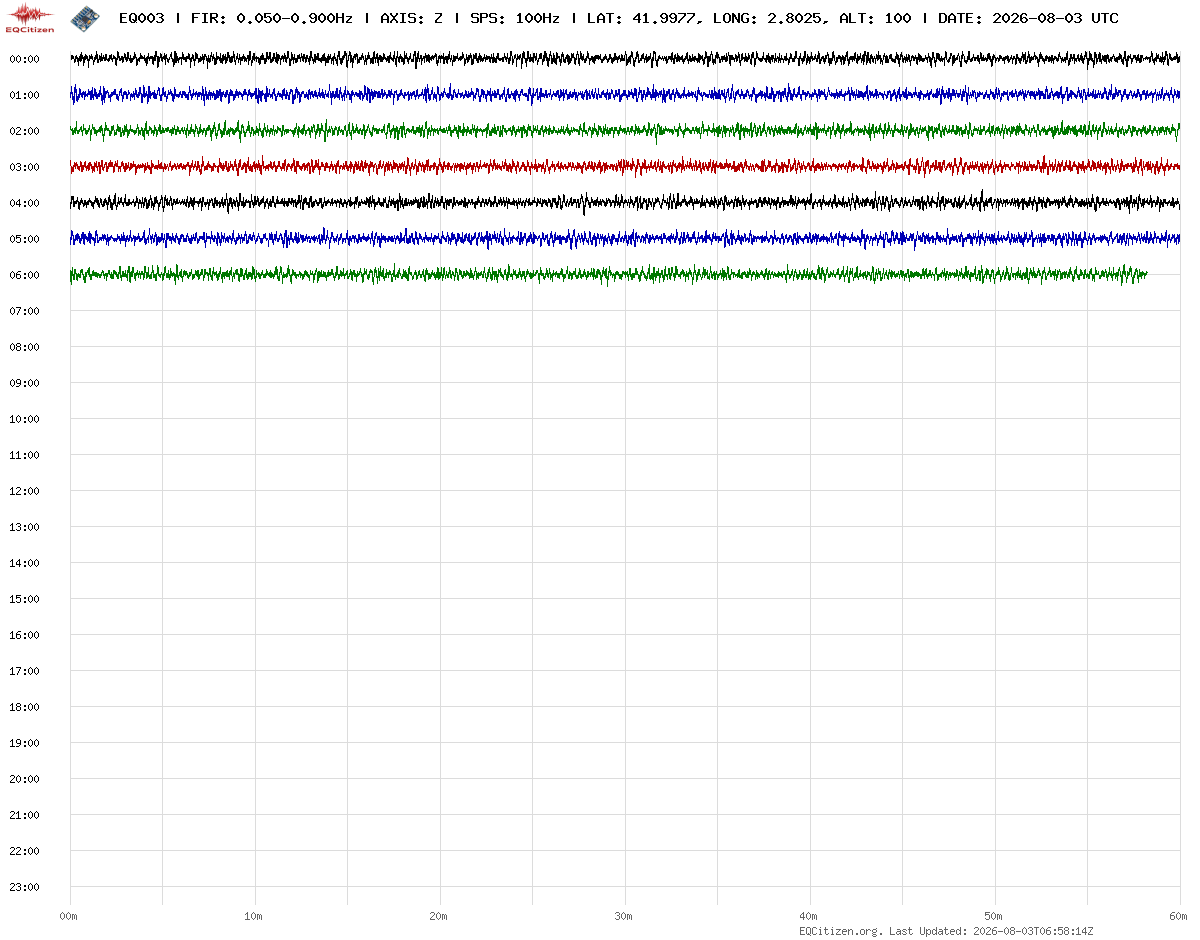Click the 20m time axis label

click(x=439, y=916)
